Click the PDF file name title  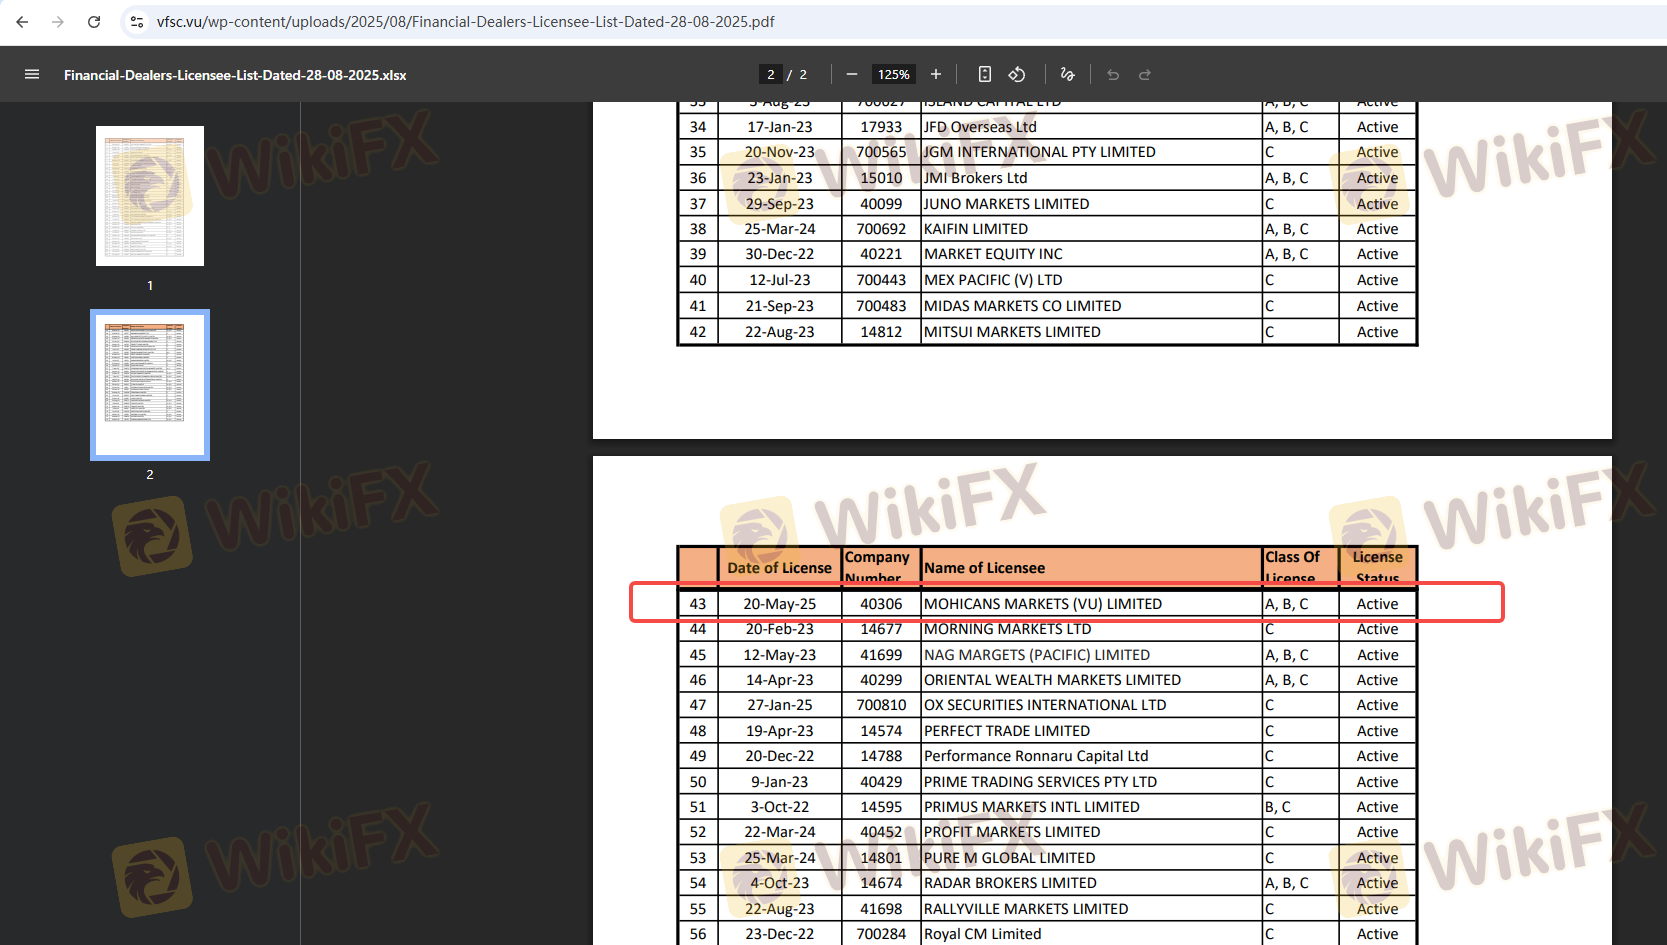[x=235, y=75]
